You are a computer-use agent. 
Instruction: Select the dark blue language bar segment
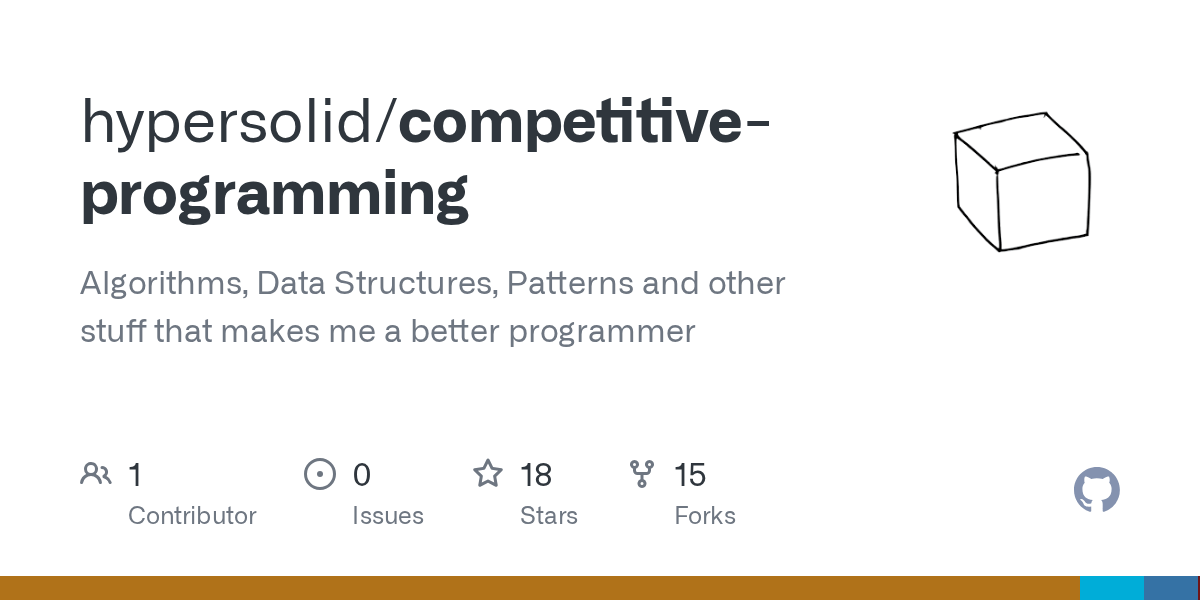(x=1170, y=588)
